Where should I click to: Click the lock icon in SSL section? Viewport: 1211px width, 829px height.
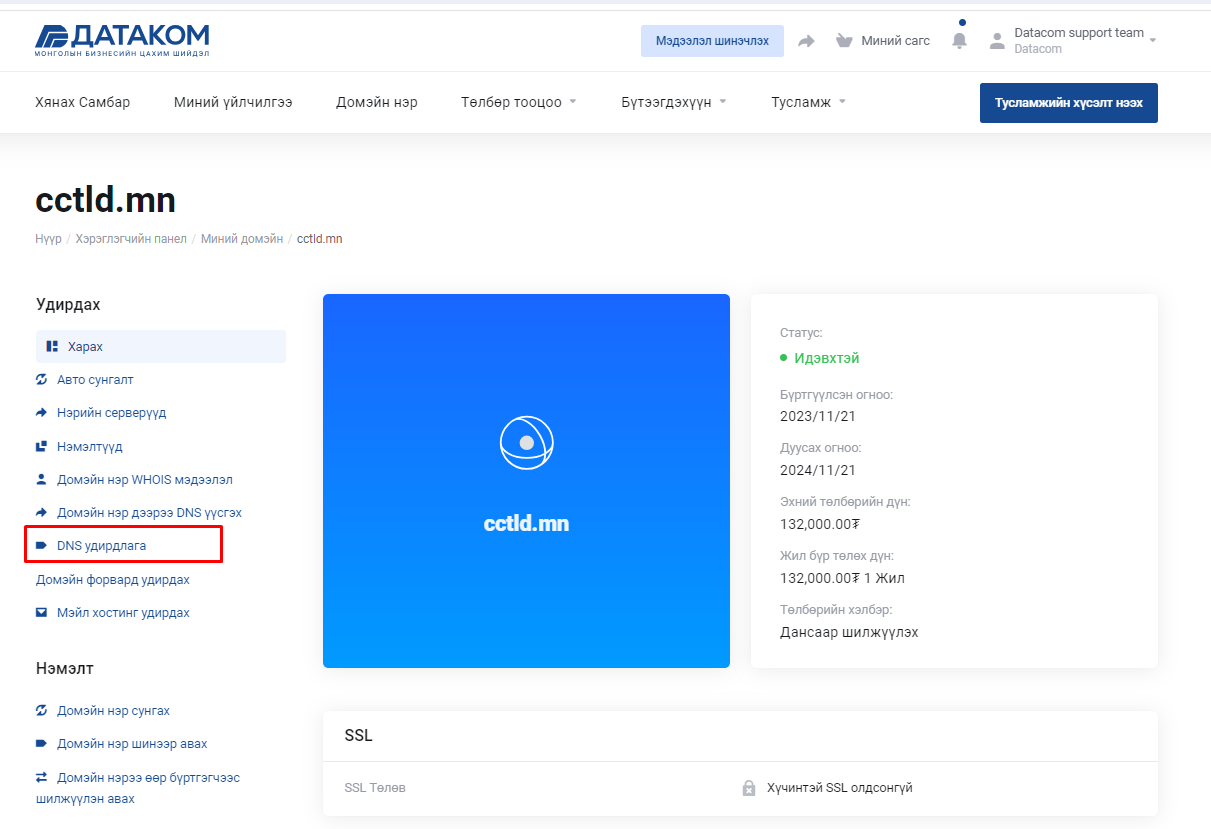(749, 788)
